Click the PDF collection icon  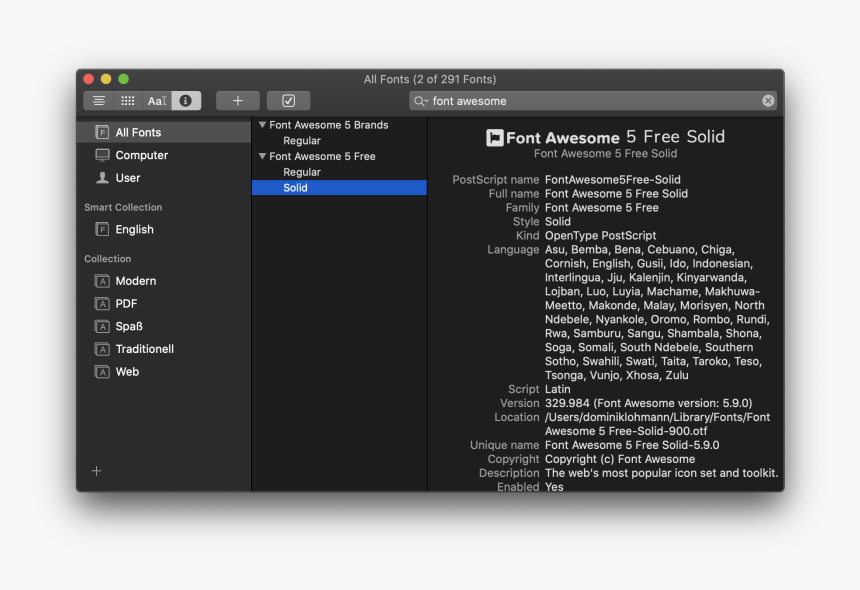102,304
